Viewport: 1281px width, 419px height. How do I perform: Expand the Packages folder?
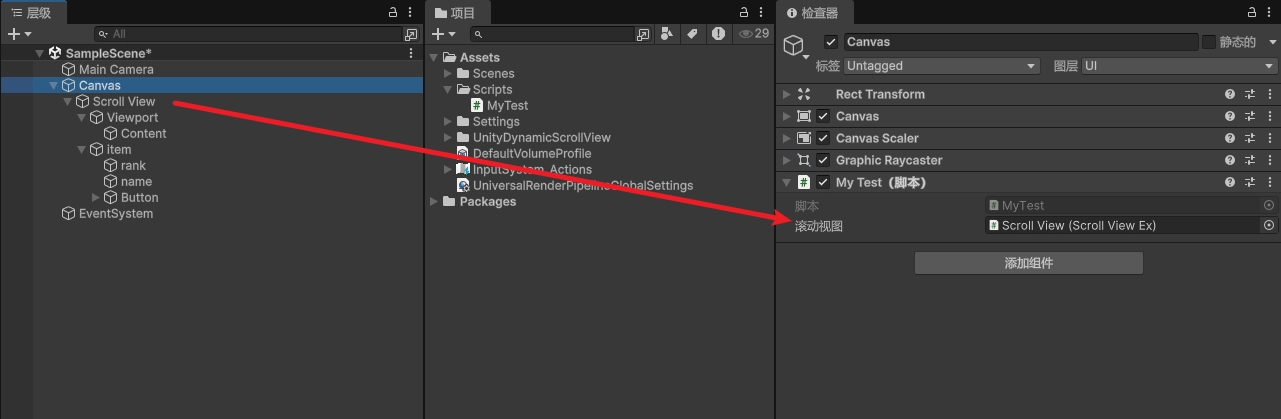[x=434, y=202]
